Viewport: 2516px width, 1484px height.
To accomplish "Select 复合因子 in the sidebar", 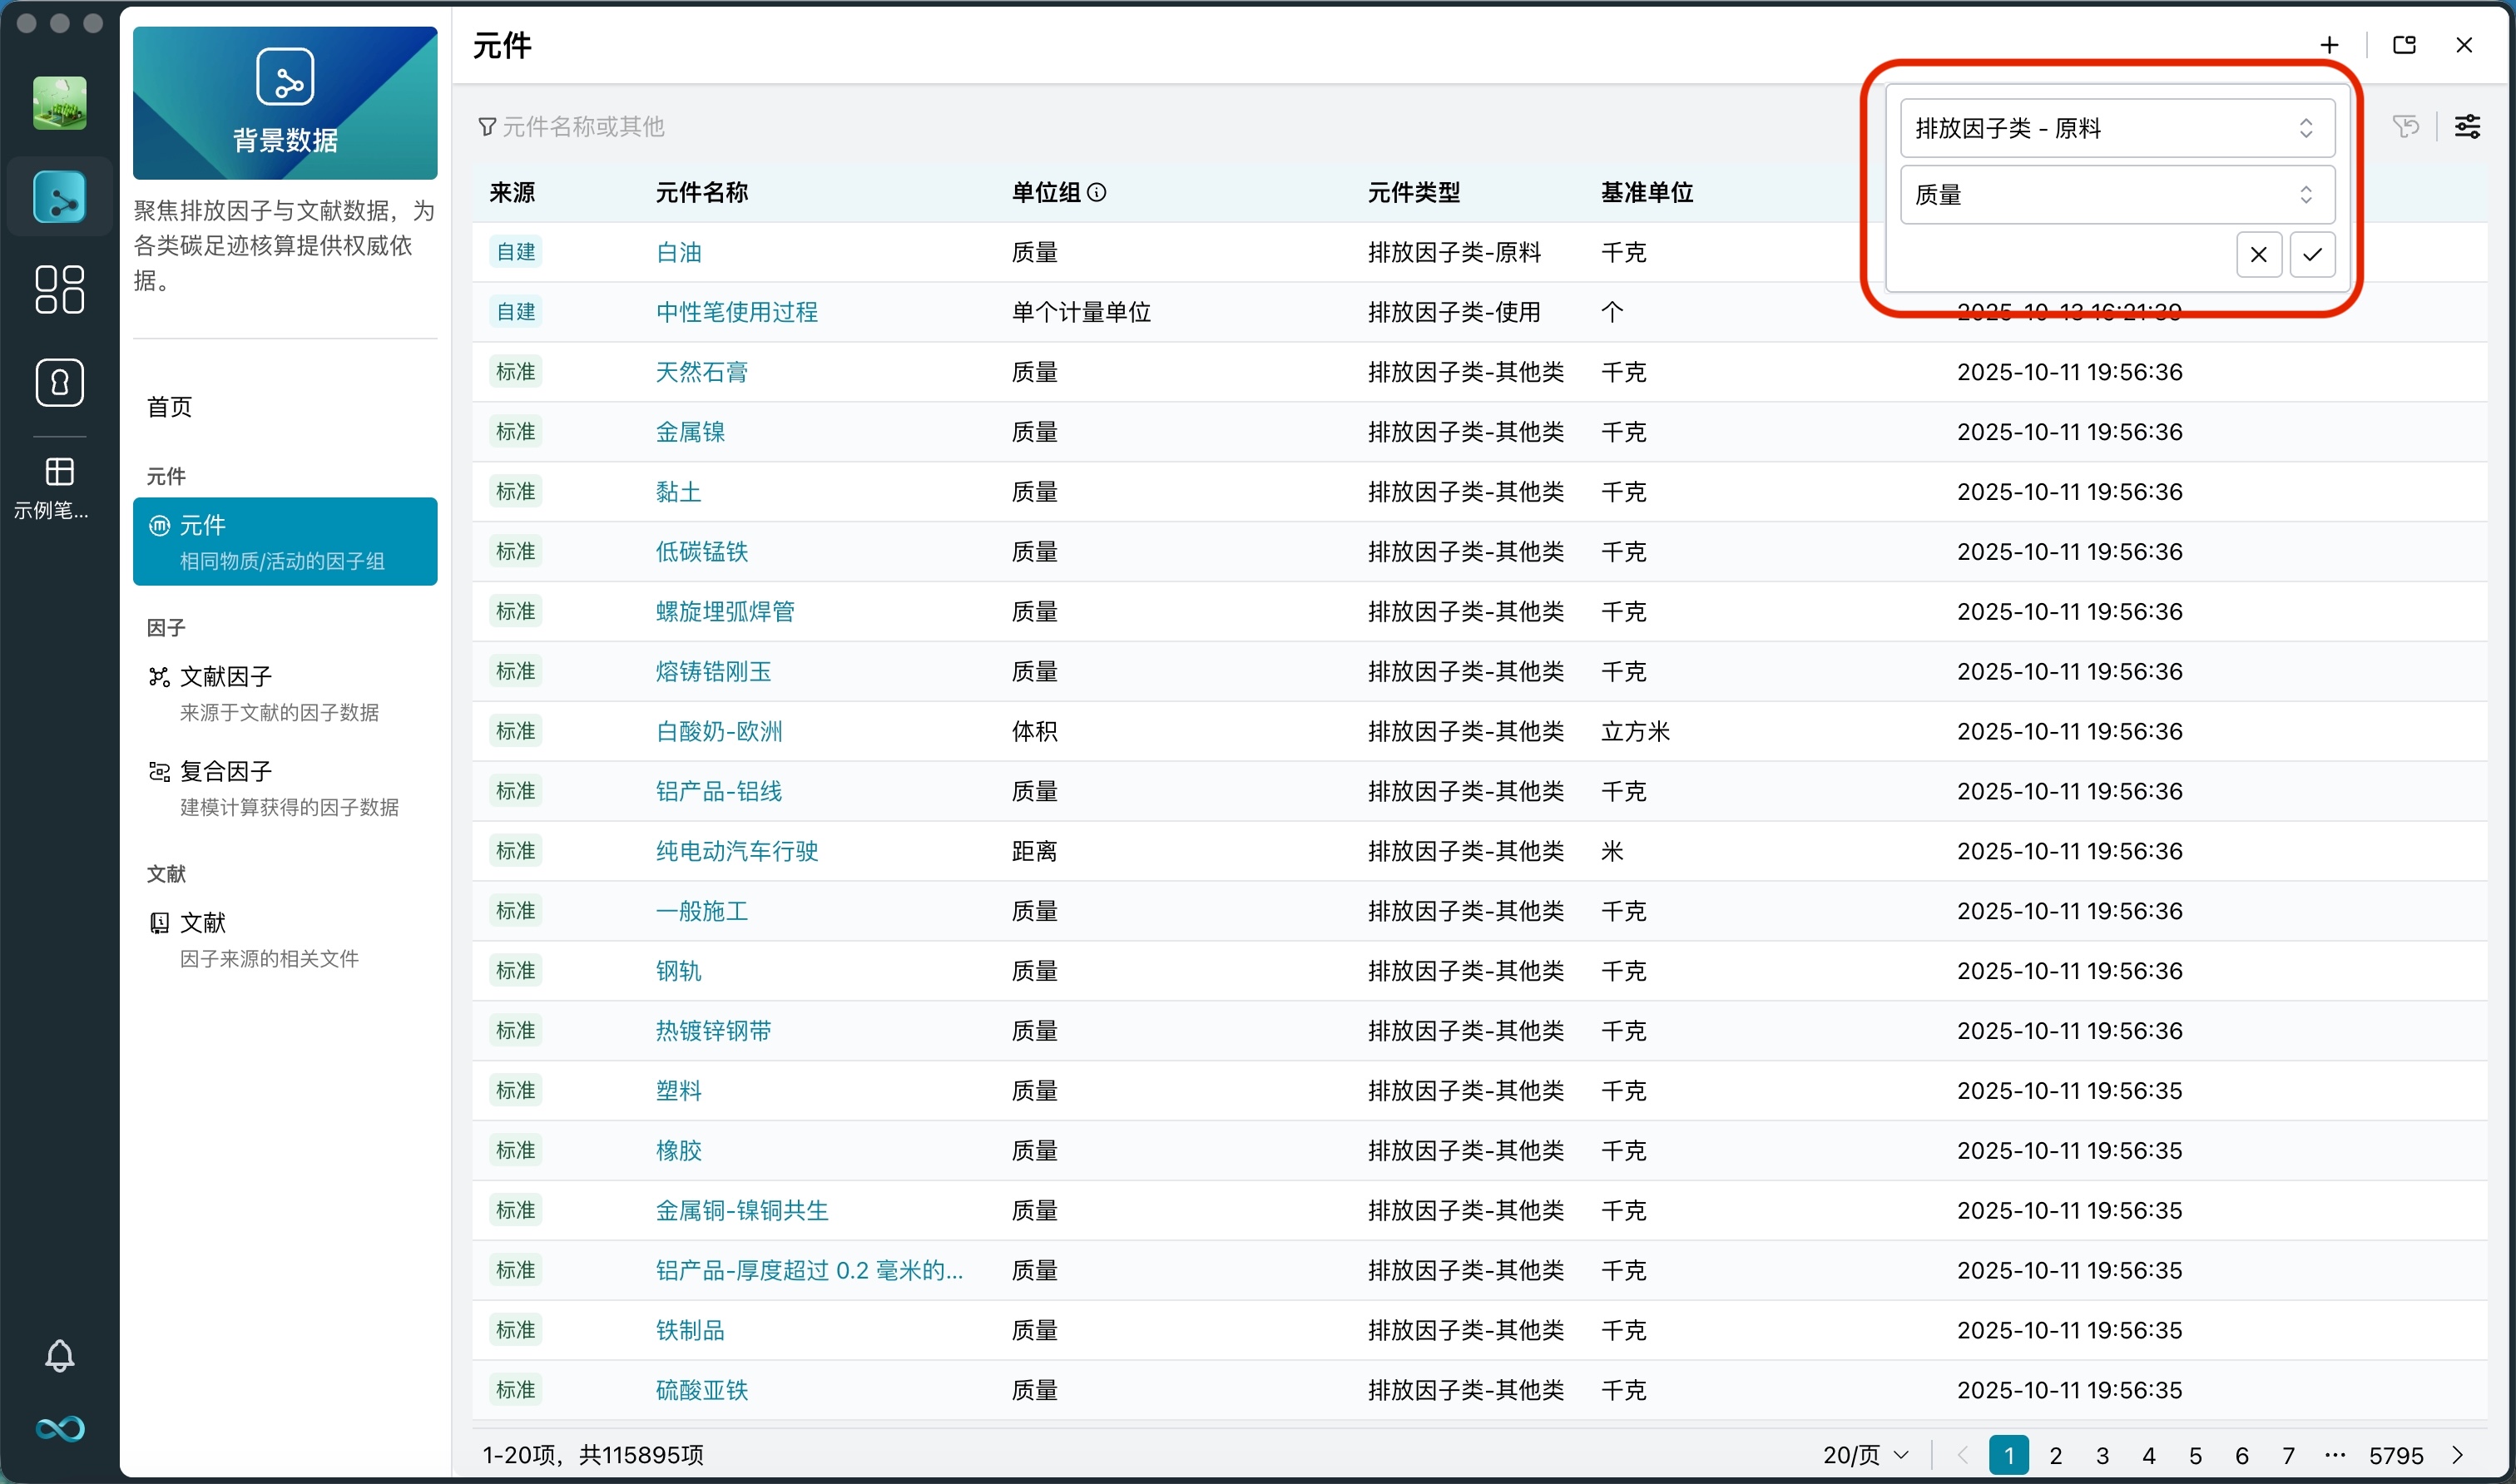I will [226, 771].
